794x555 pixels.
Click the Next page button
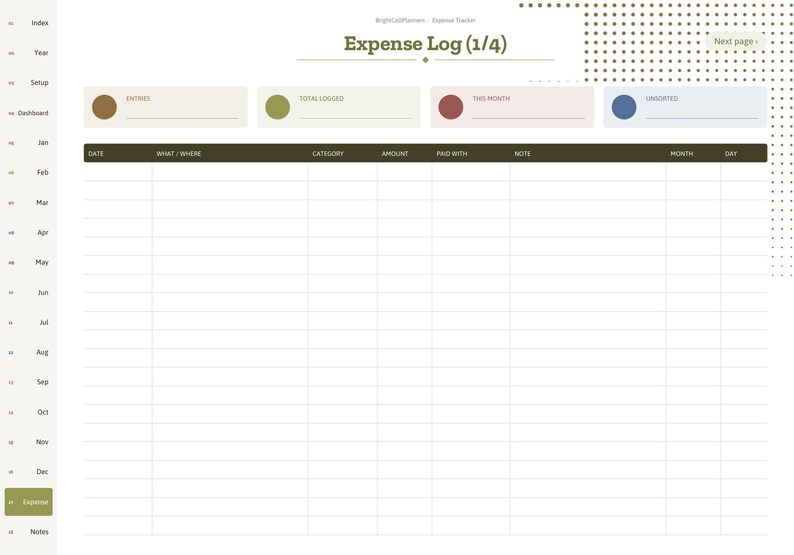[736, 42]
